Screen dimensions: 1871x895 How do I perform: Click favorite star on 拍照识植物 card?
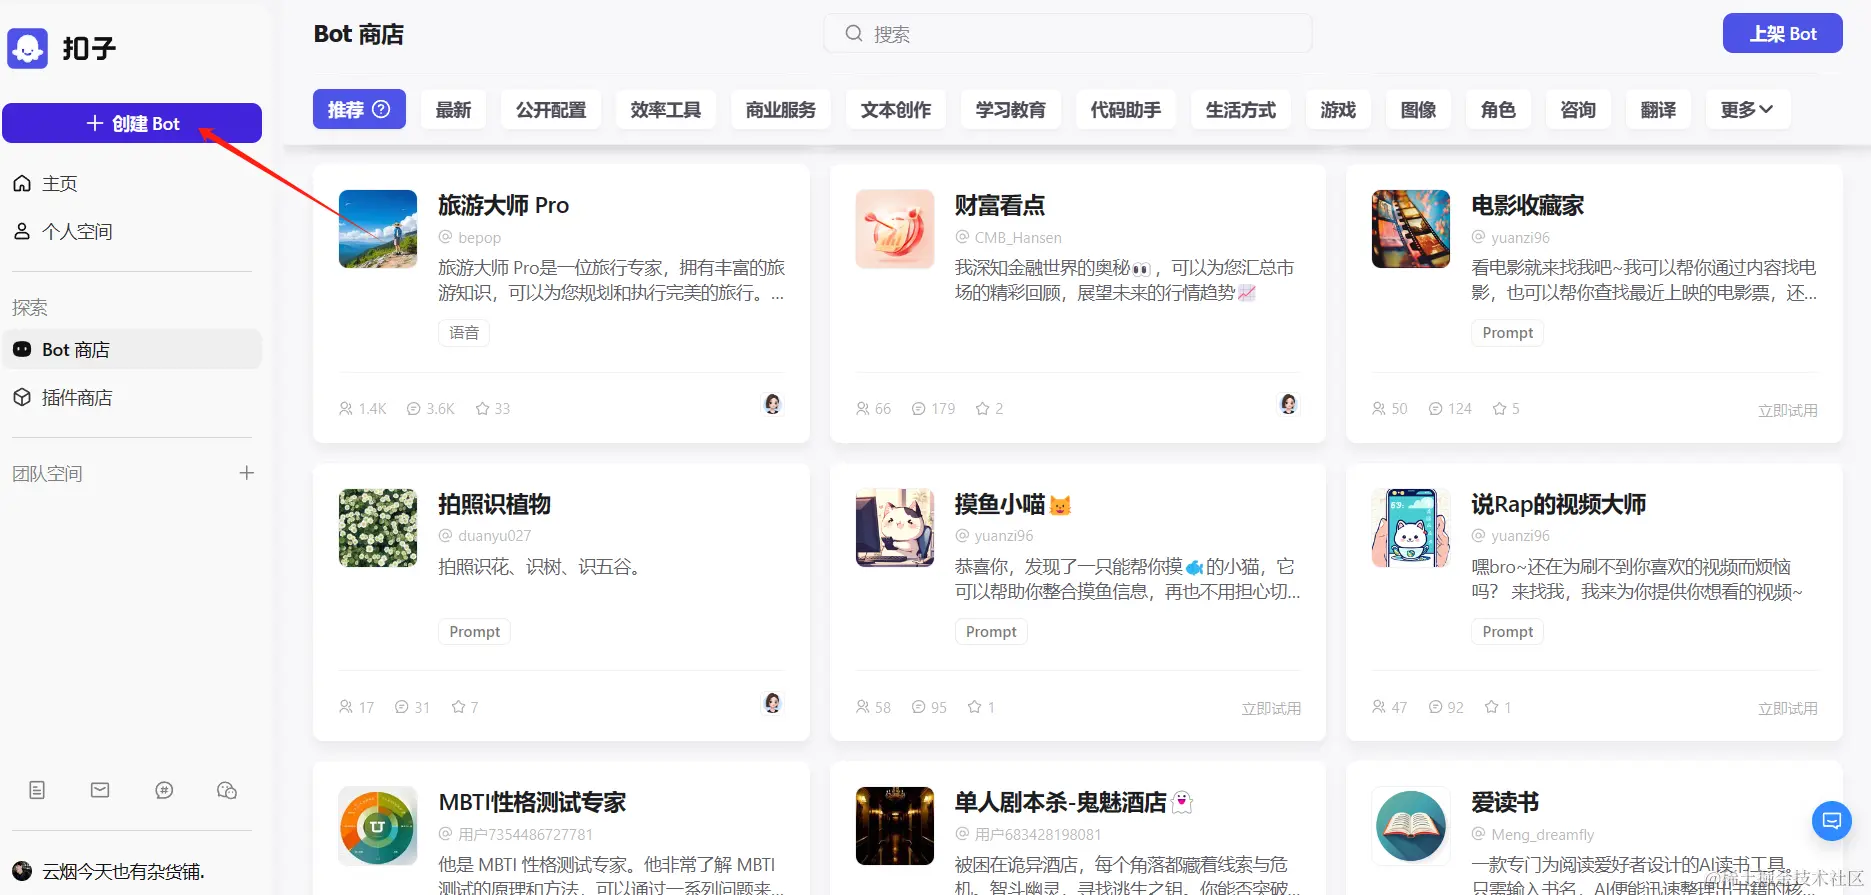458,707
